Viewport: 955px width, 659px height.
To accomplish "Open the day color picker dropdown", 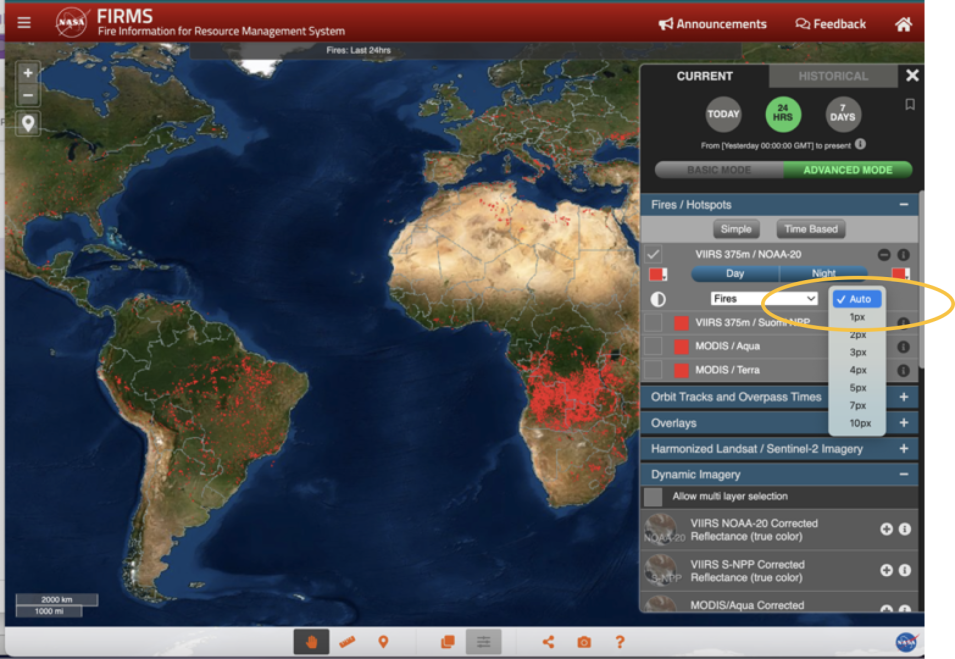I will (658, 274).
